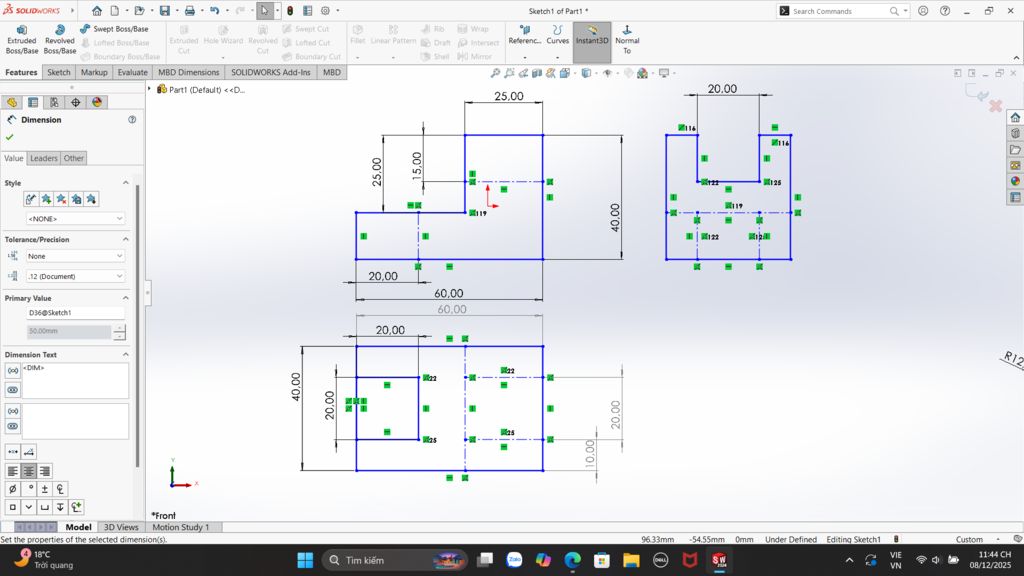Click the Home icon in the title toolbar
Viewport: 1024px width, 576px height.
point(97,10)
